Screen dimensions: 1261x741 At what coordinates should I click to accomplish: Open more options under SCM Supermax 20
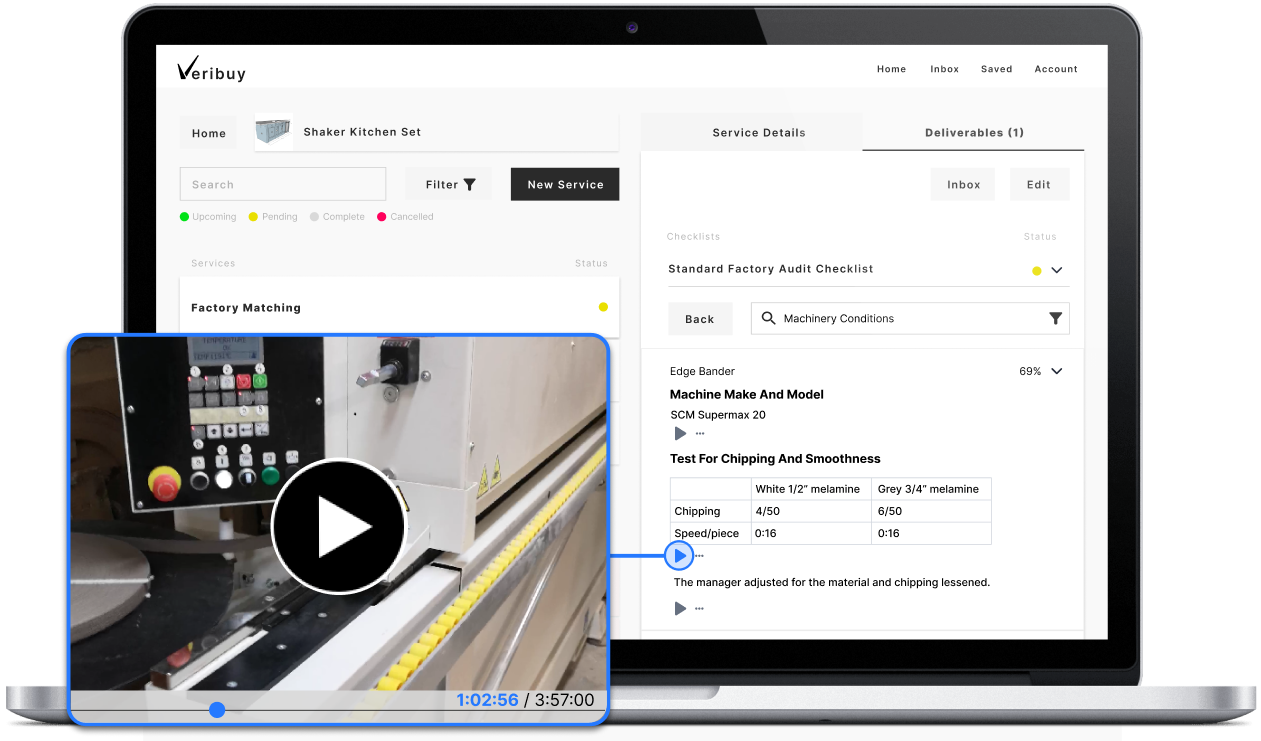700,434
